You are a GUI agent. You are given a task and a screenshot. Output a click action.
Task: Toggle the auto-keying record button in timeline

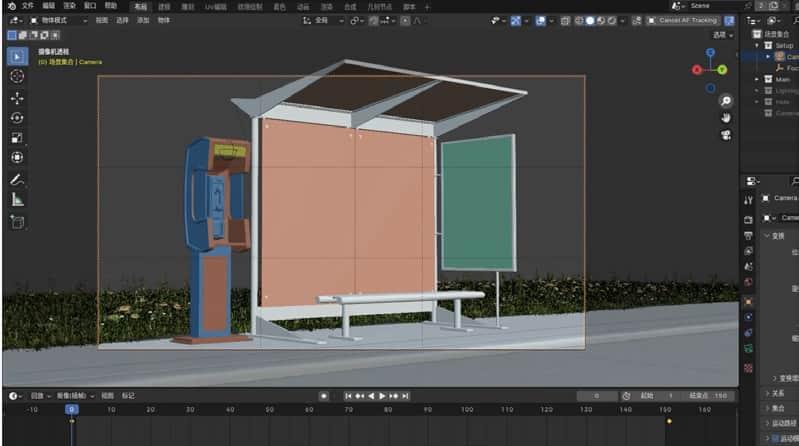[324, 396]
